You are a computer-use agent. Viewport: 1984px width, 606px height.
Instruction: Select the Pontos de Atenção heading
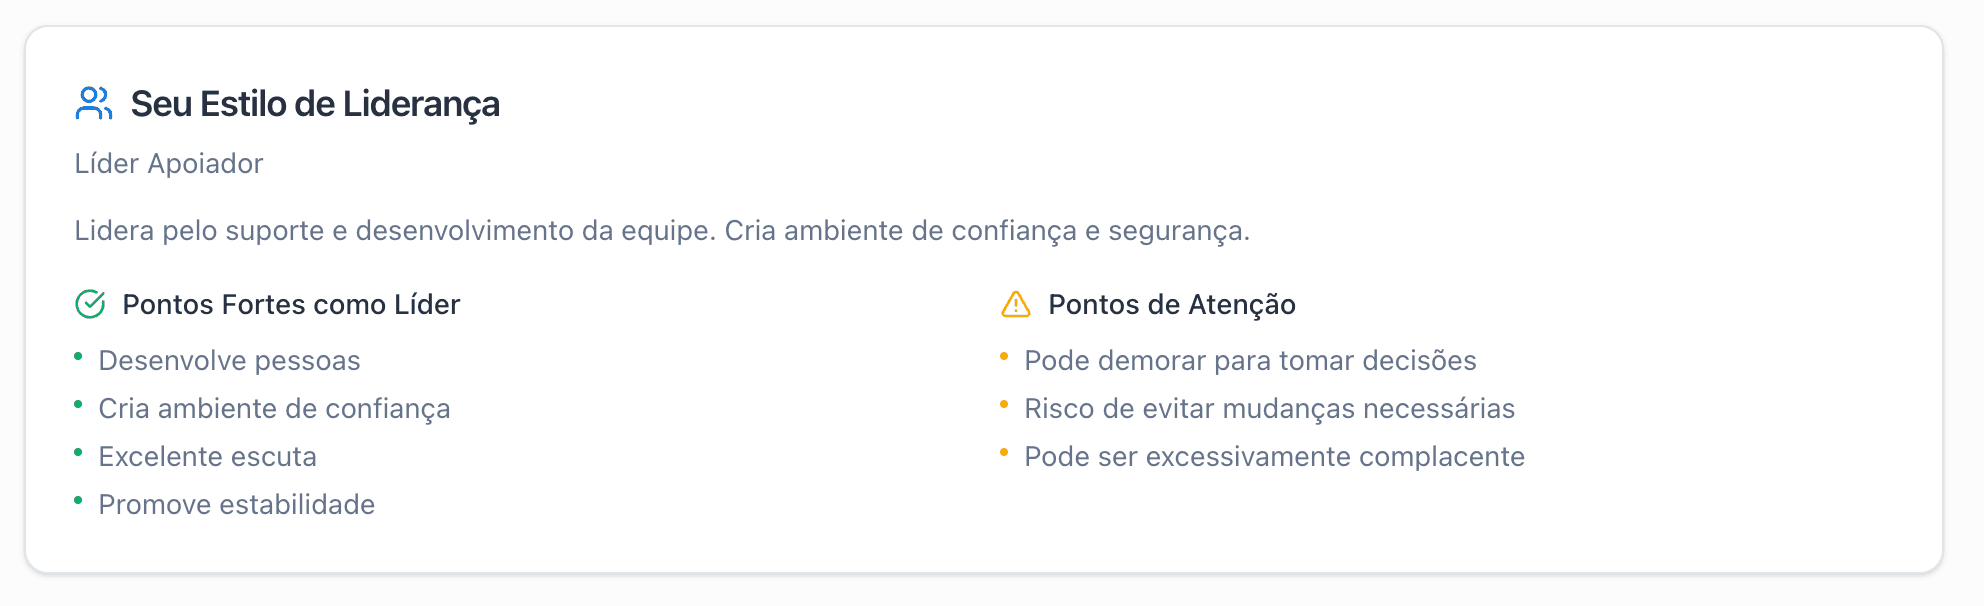(1171, 305)
